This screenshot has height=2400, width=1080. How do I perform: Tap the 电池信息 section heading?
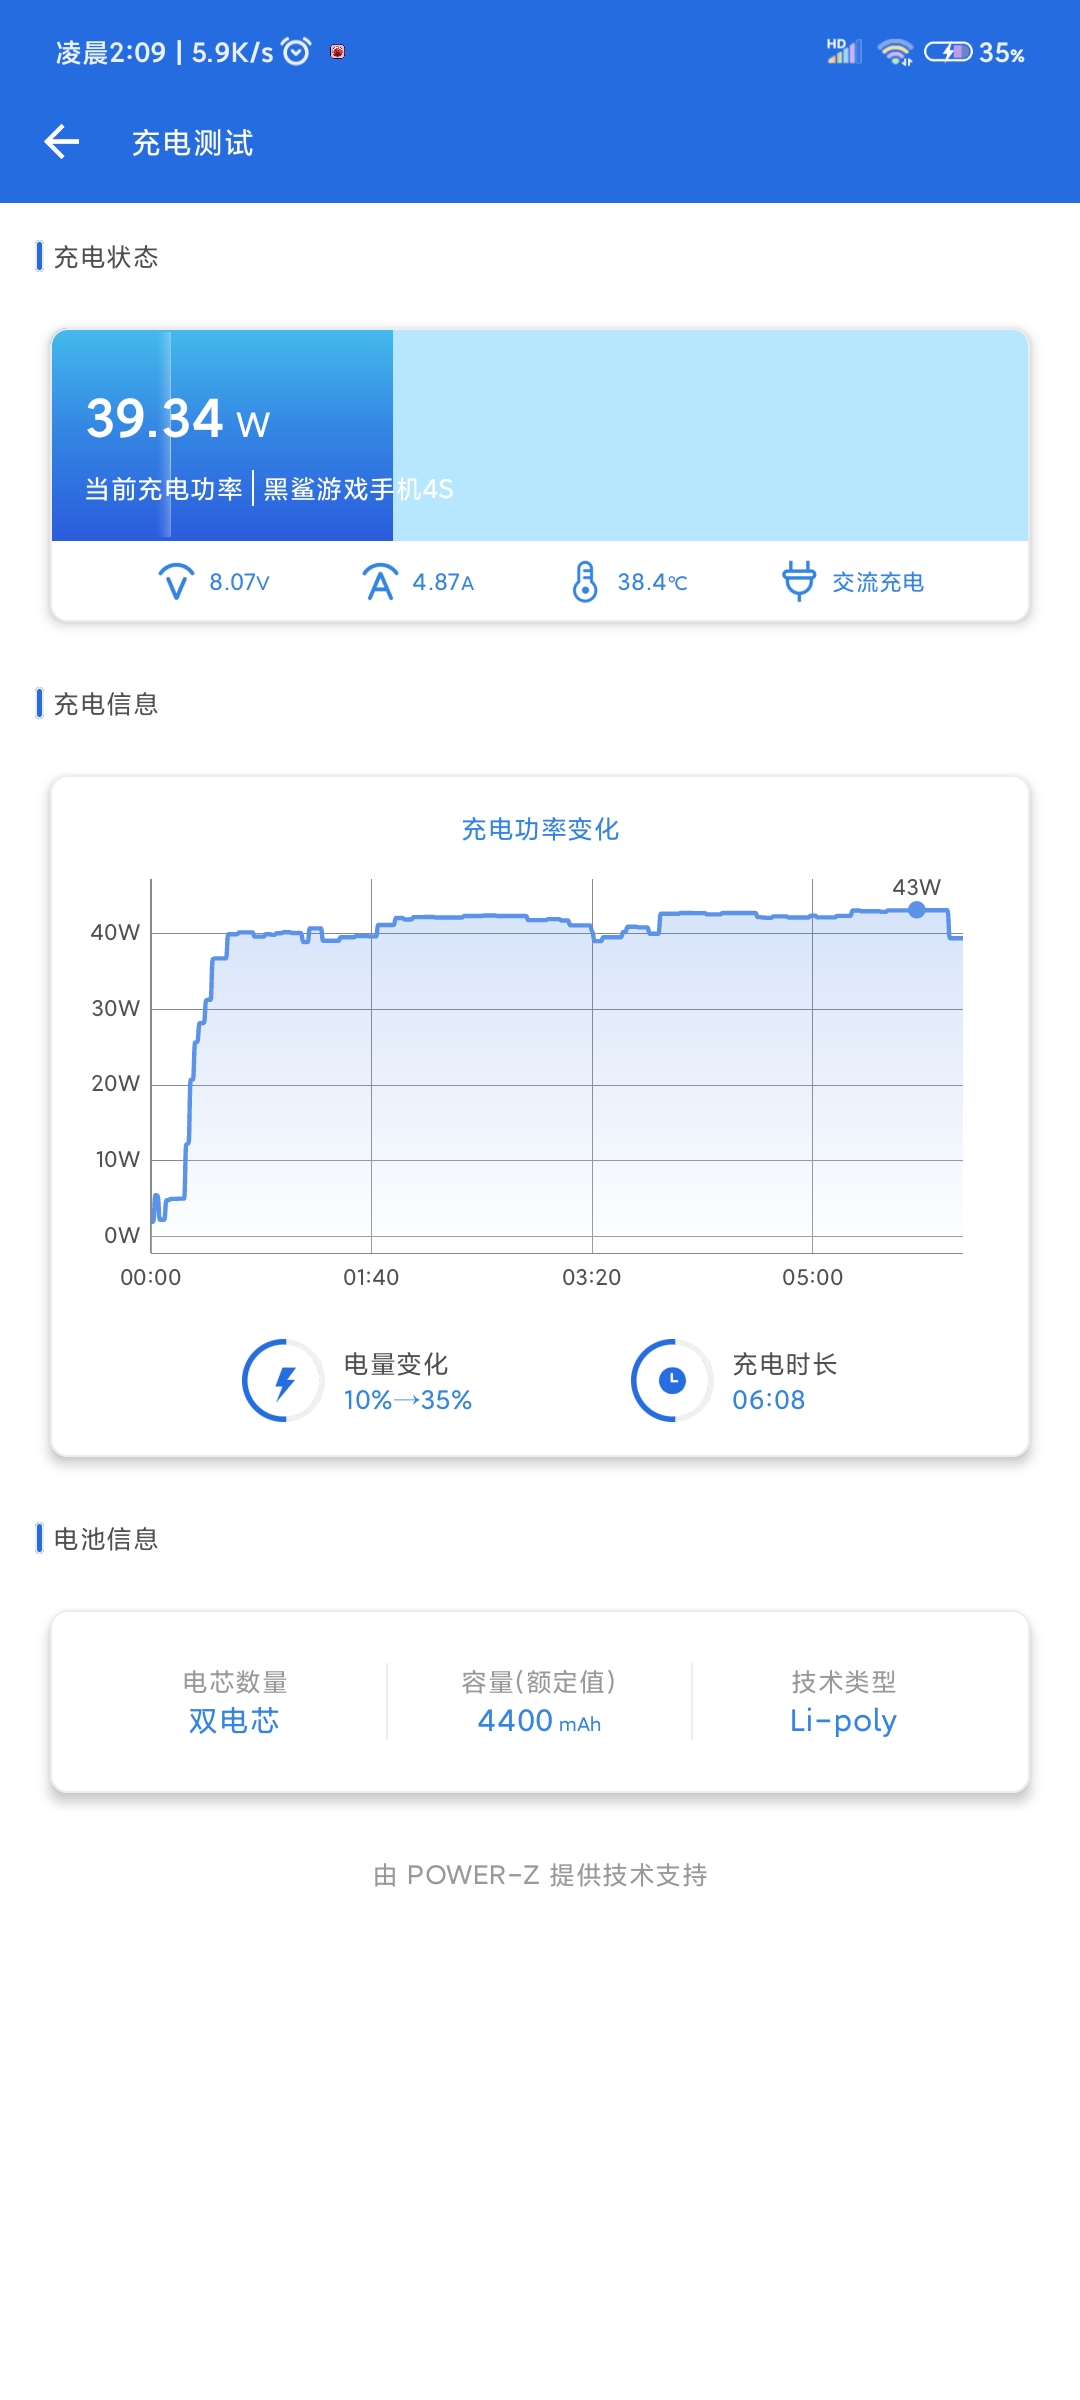point(106,1539)
